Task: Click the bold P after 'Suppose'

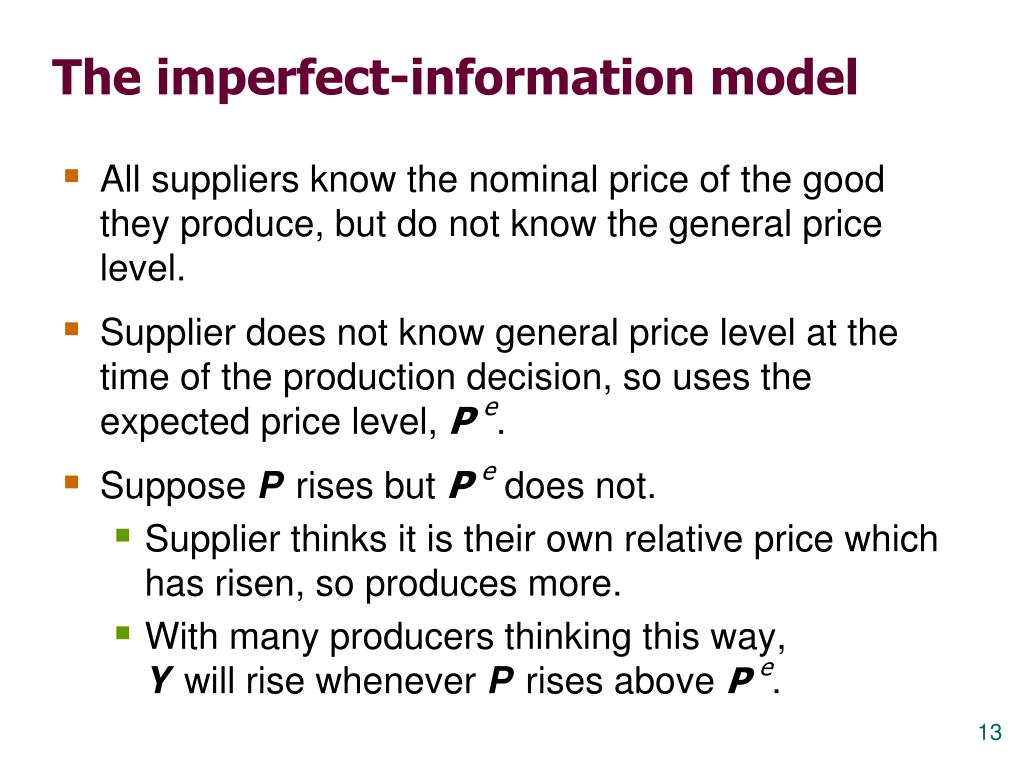Action: click(x=271, y=486)
